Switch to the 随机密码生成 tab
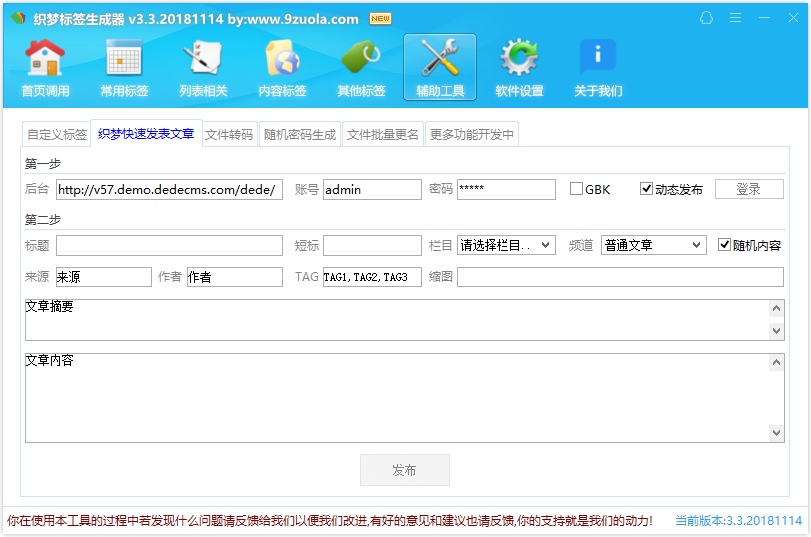The image size is (811, 537). coord(300,135)
